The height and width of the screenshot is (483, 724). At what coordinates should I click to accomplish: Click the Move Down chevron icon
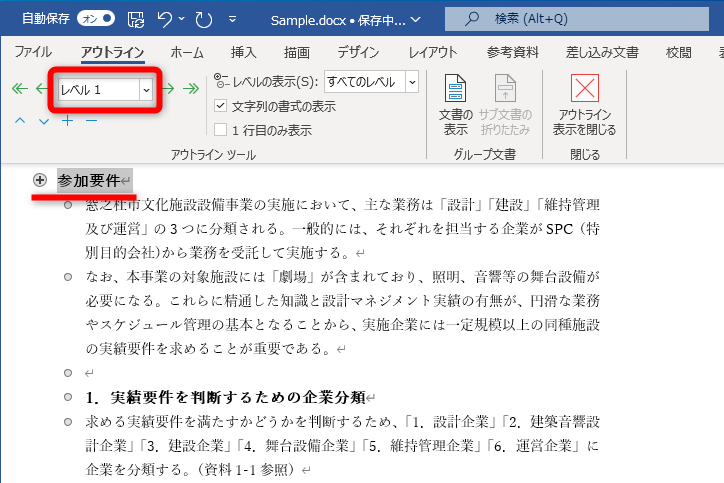point(44,121)
